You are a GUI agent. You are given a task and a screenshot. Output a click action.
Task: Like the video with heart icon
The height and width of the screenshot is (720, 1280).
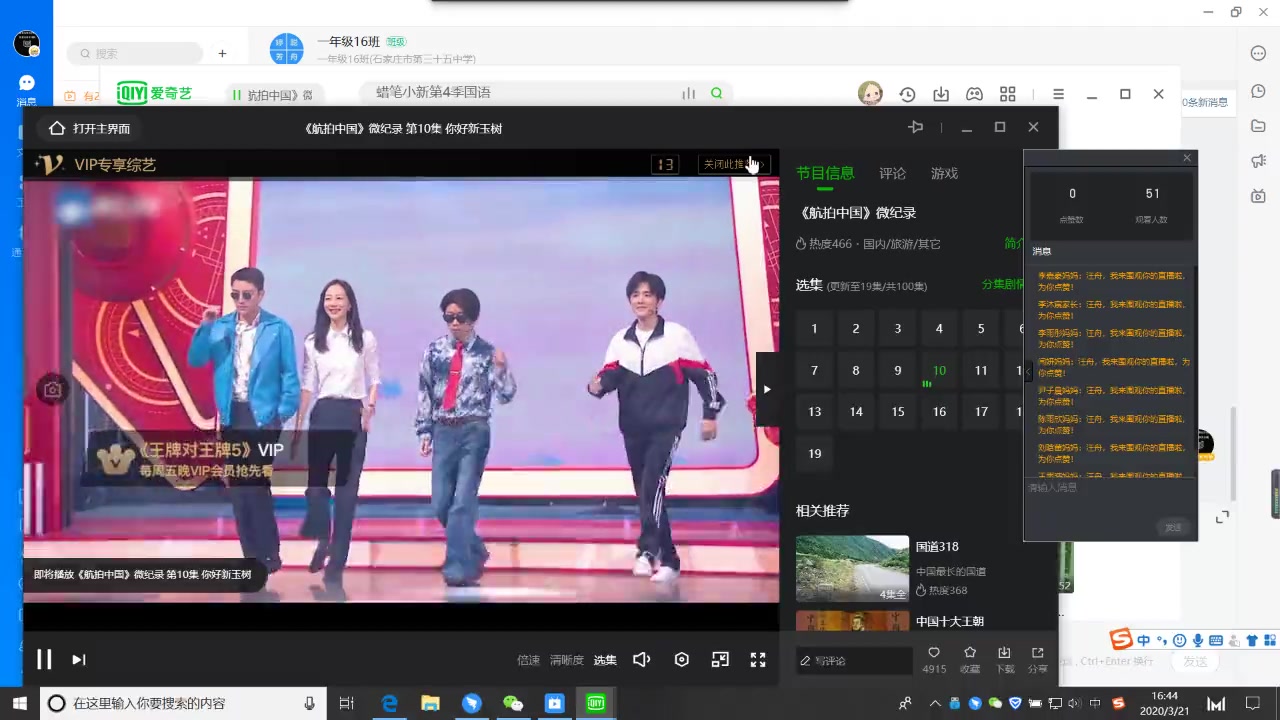pos(934,653)
